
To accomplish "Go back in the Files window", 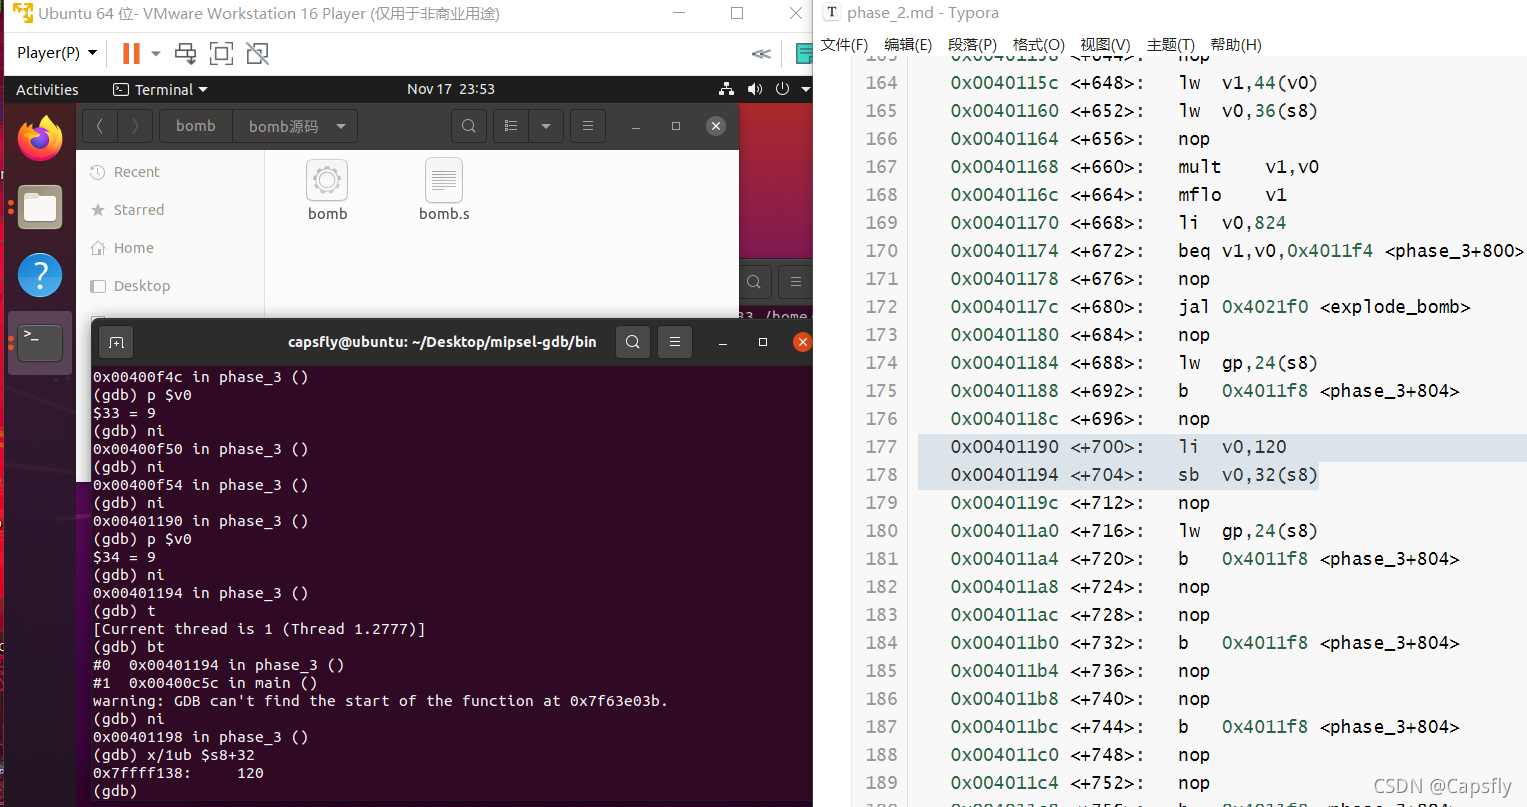I will tap(99, 126).
